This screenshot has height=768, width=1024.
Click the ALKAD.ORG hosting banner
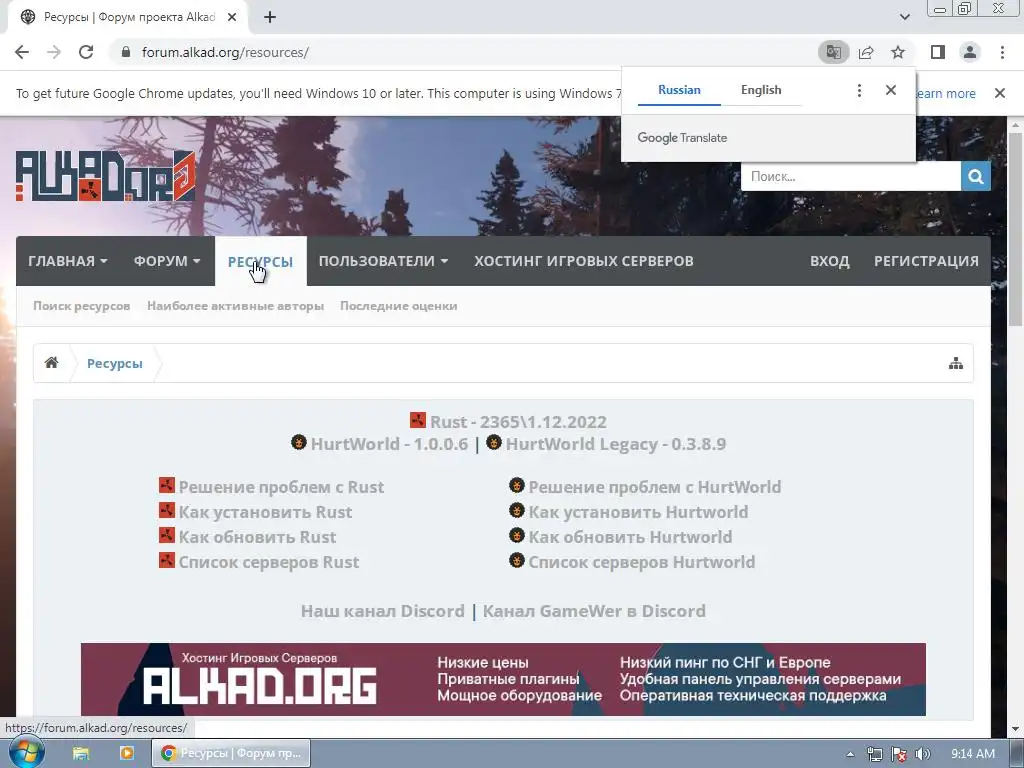503,679
